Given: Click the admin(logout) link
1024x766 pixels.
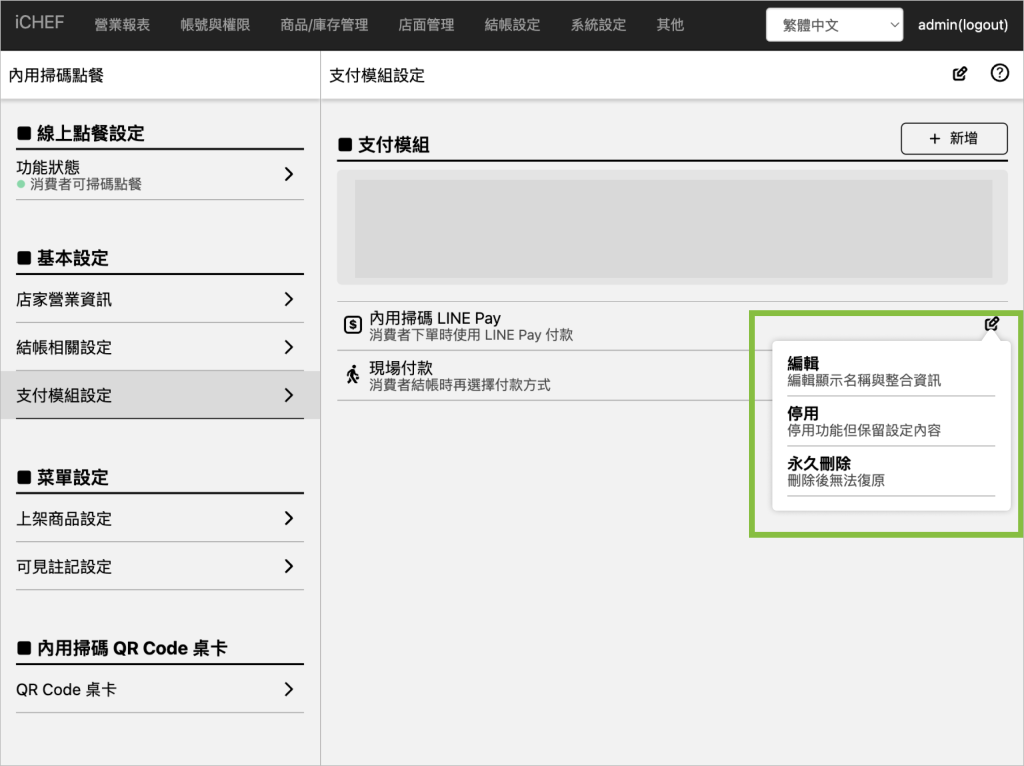Looking at the screenshot, I should [962, 25].
